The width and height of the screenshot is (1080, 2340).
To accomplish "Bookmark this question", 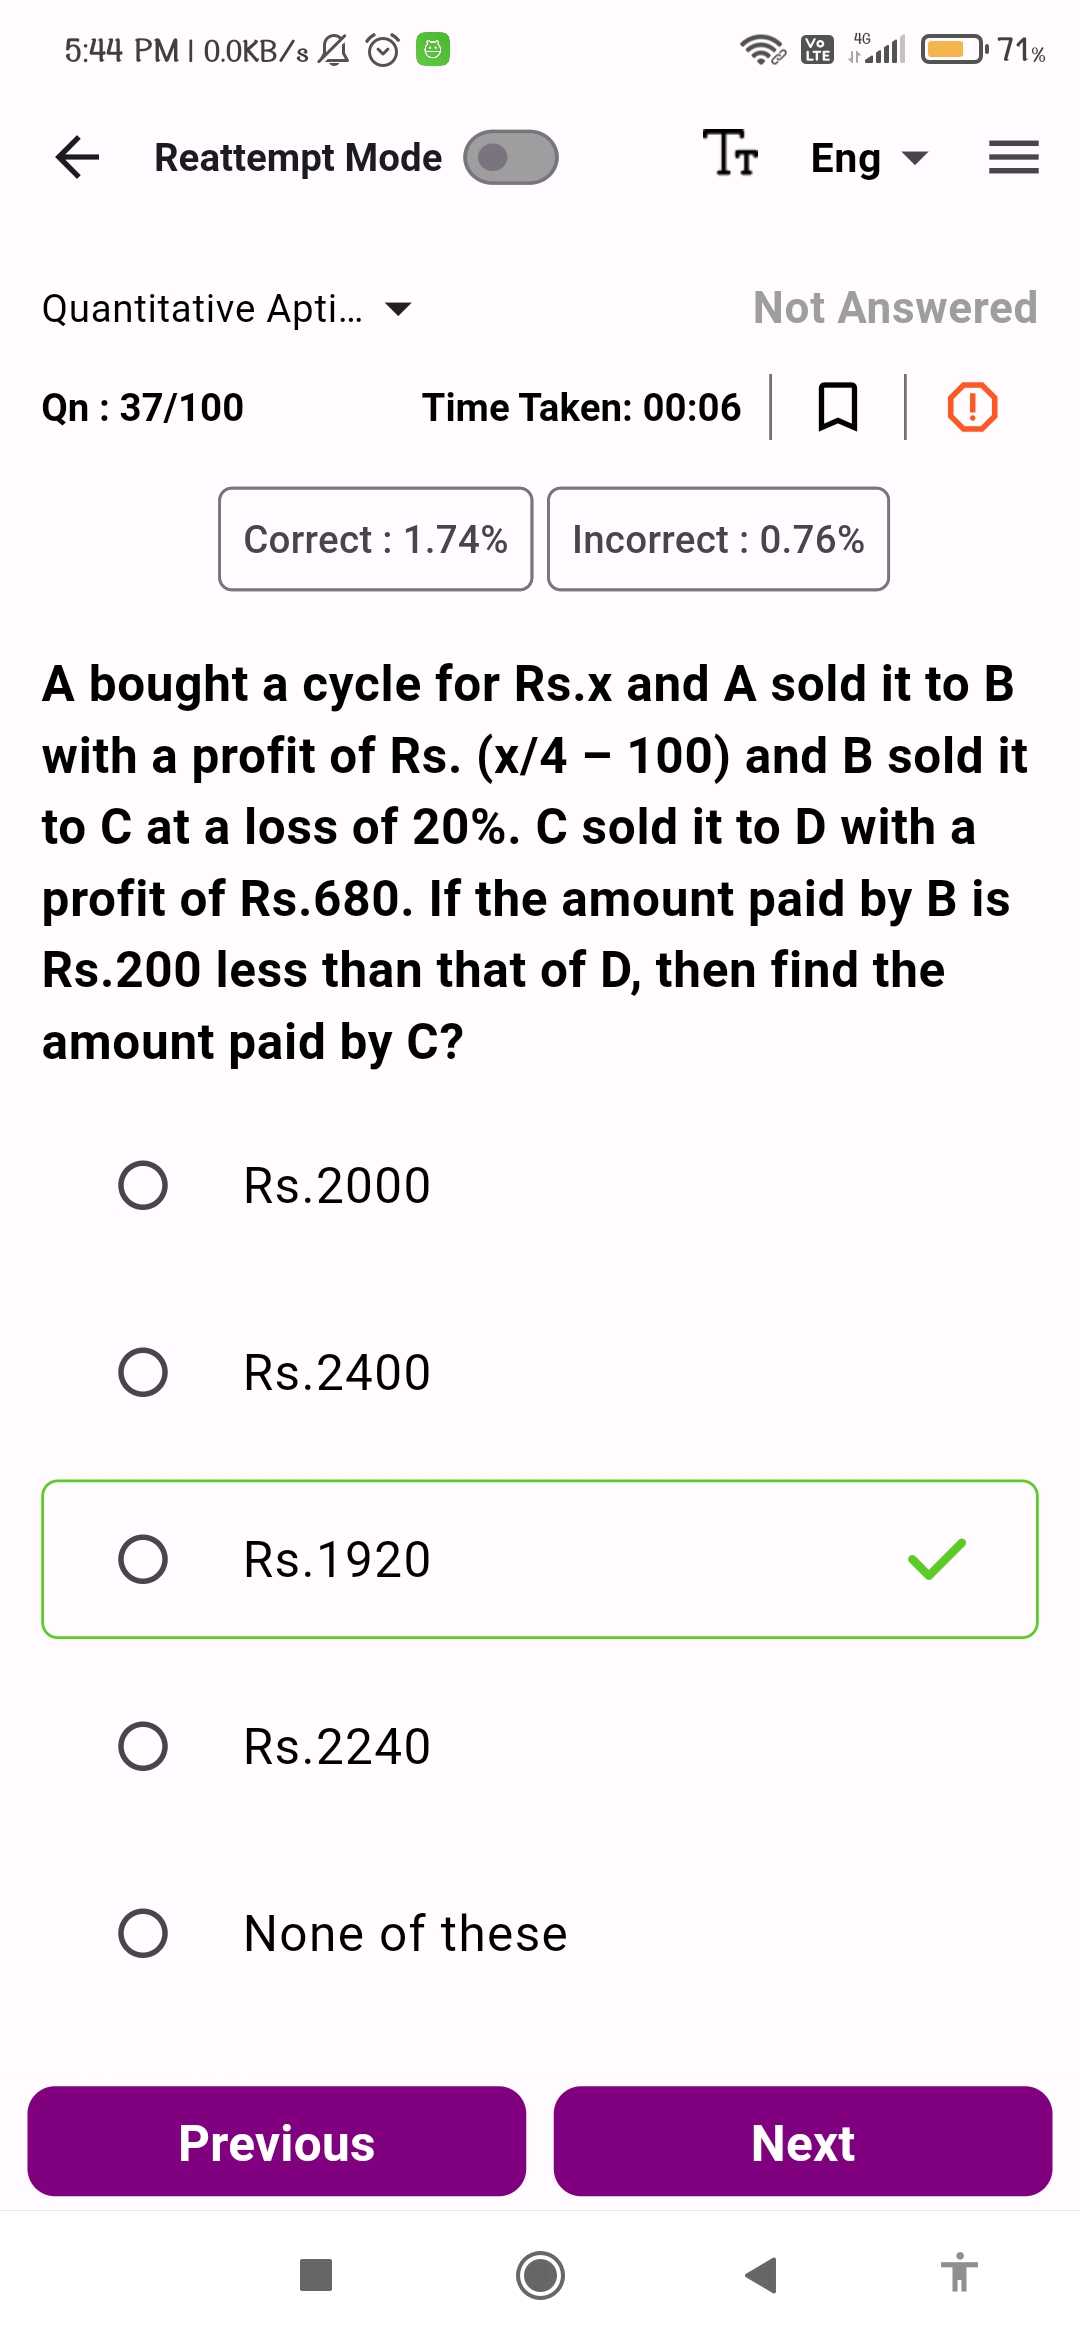I will (837, 407).
